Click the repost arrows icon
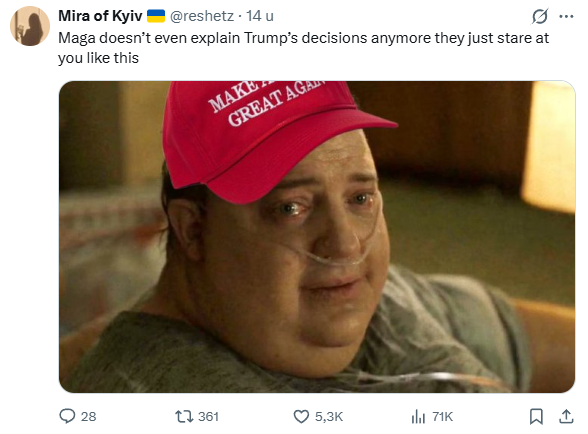Screen dimensions: 588x434 tap(184, 416)
